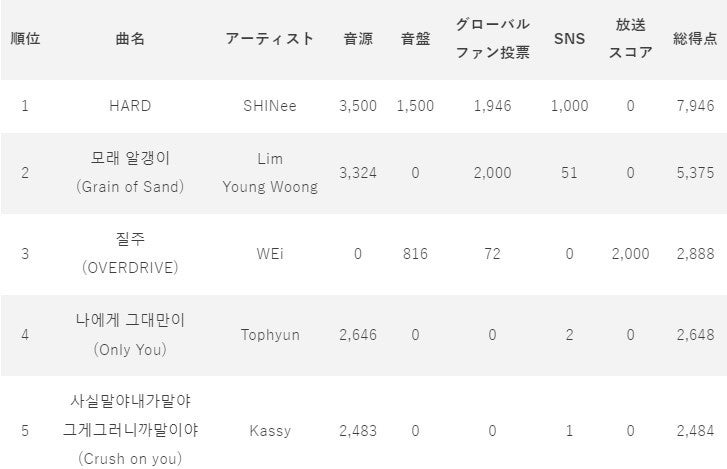Click the 音源 column header
Viewport: 727px width, 469px height.
click(x=358, y=39)
